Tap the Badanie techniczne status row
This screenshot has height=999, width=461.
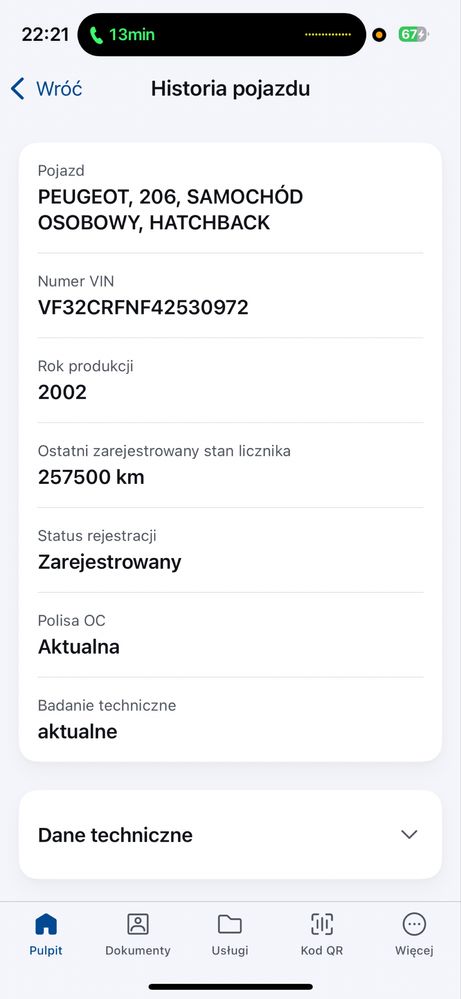(230, 719)
